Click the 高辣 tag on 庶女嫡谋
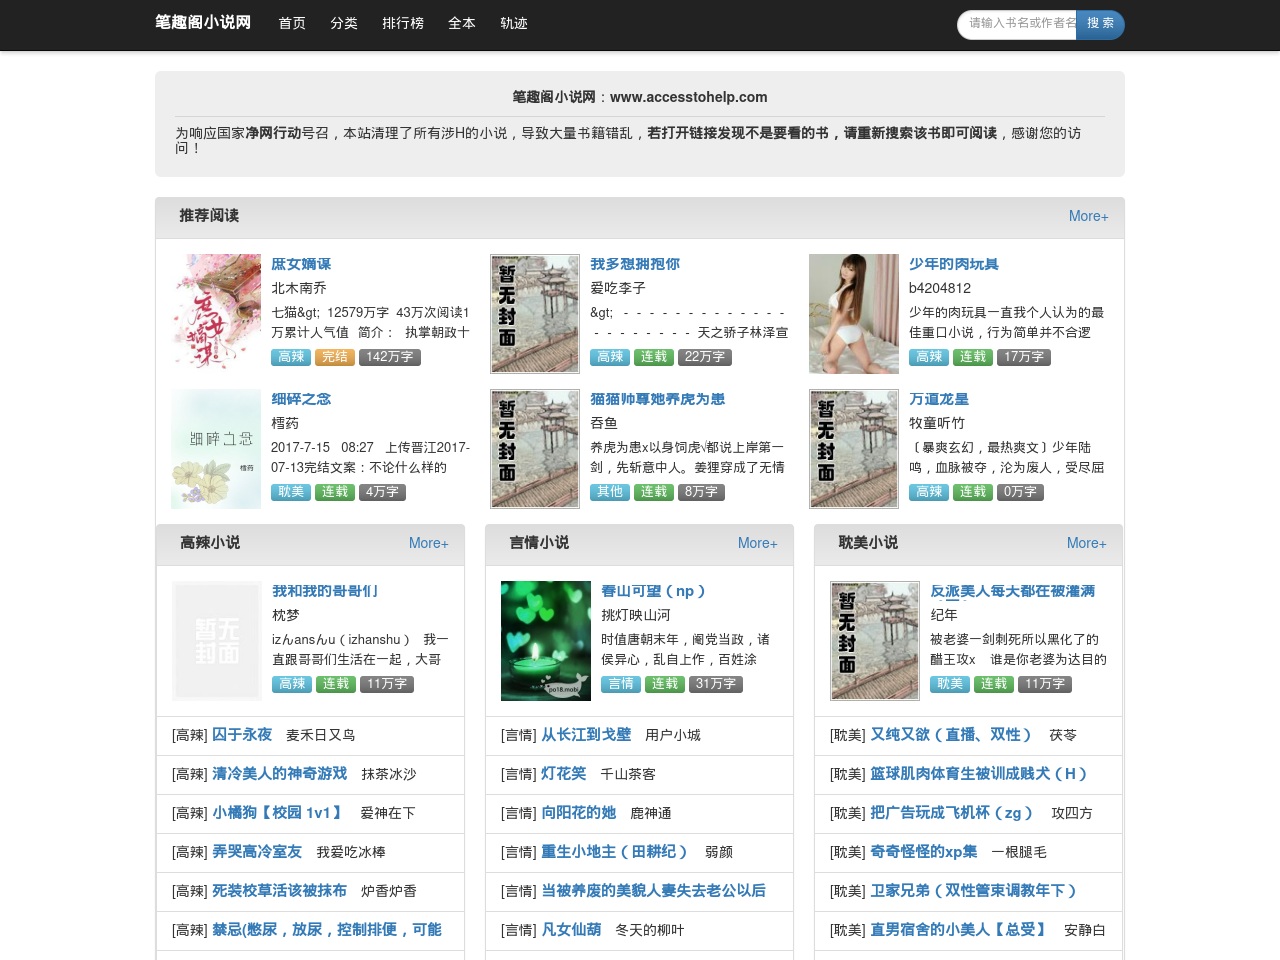The height and width of the screenshot is (960, 1280). pyautogui.click(x=291, y=357)
